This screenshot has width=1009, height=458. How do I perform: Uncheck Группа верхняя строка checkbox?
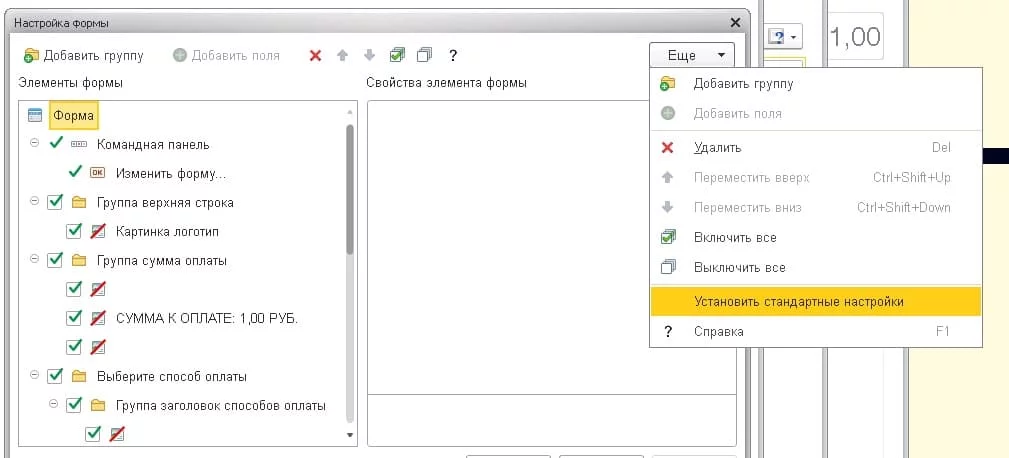tap(55, 203)
